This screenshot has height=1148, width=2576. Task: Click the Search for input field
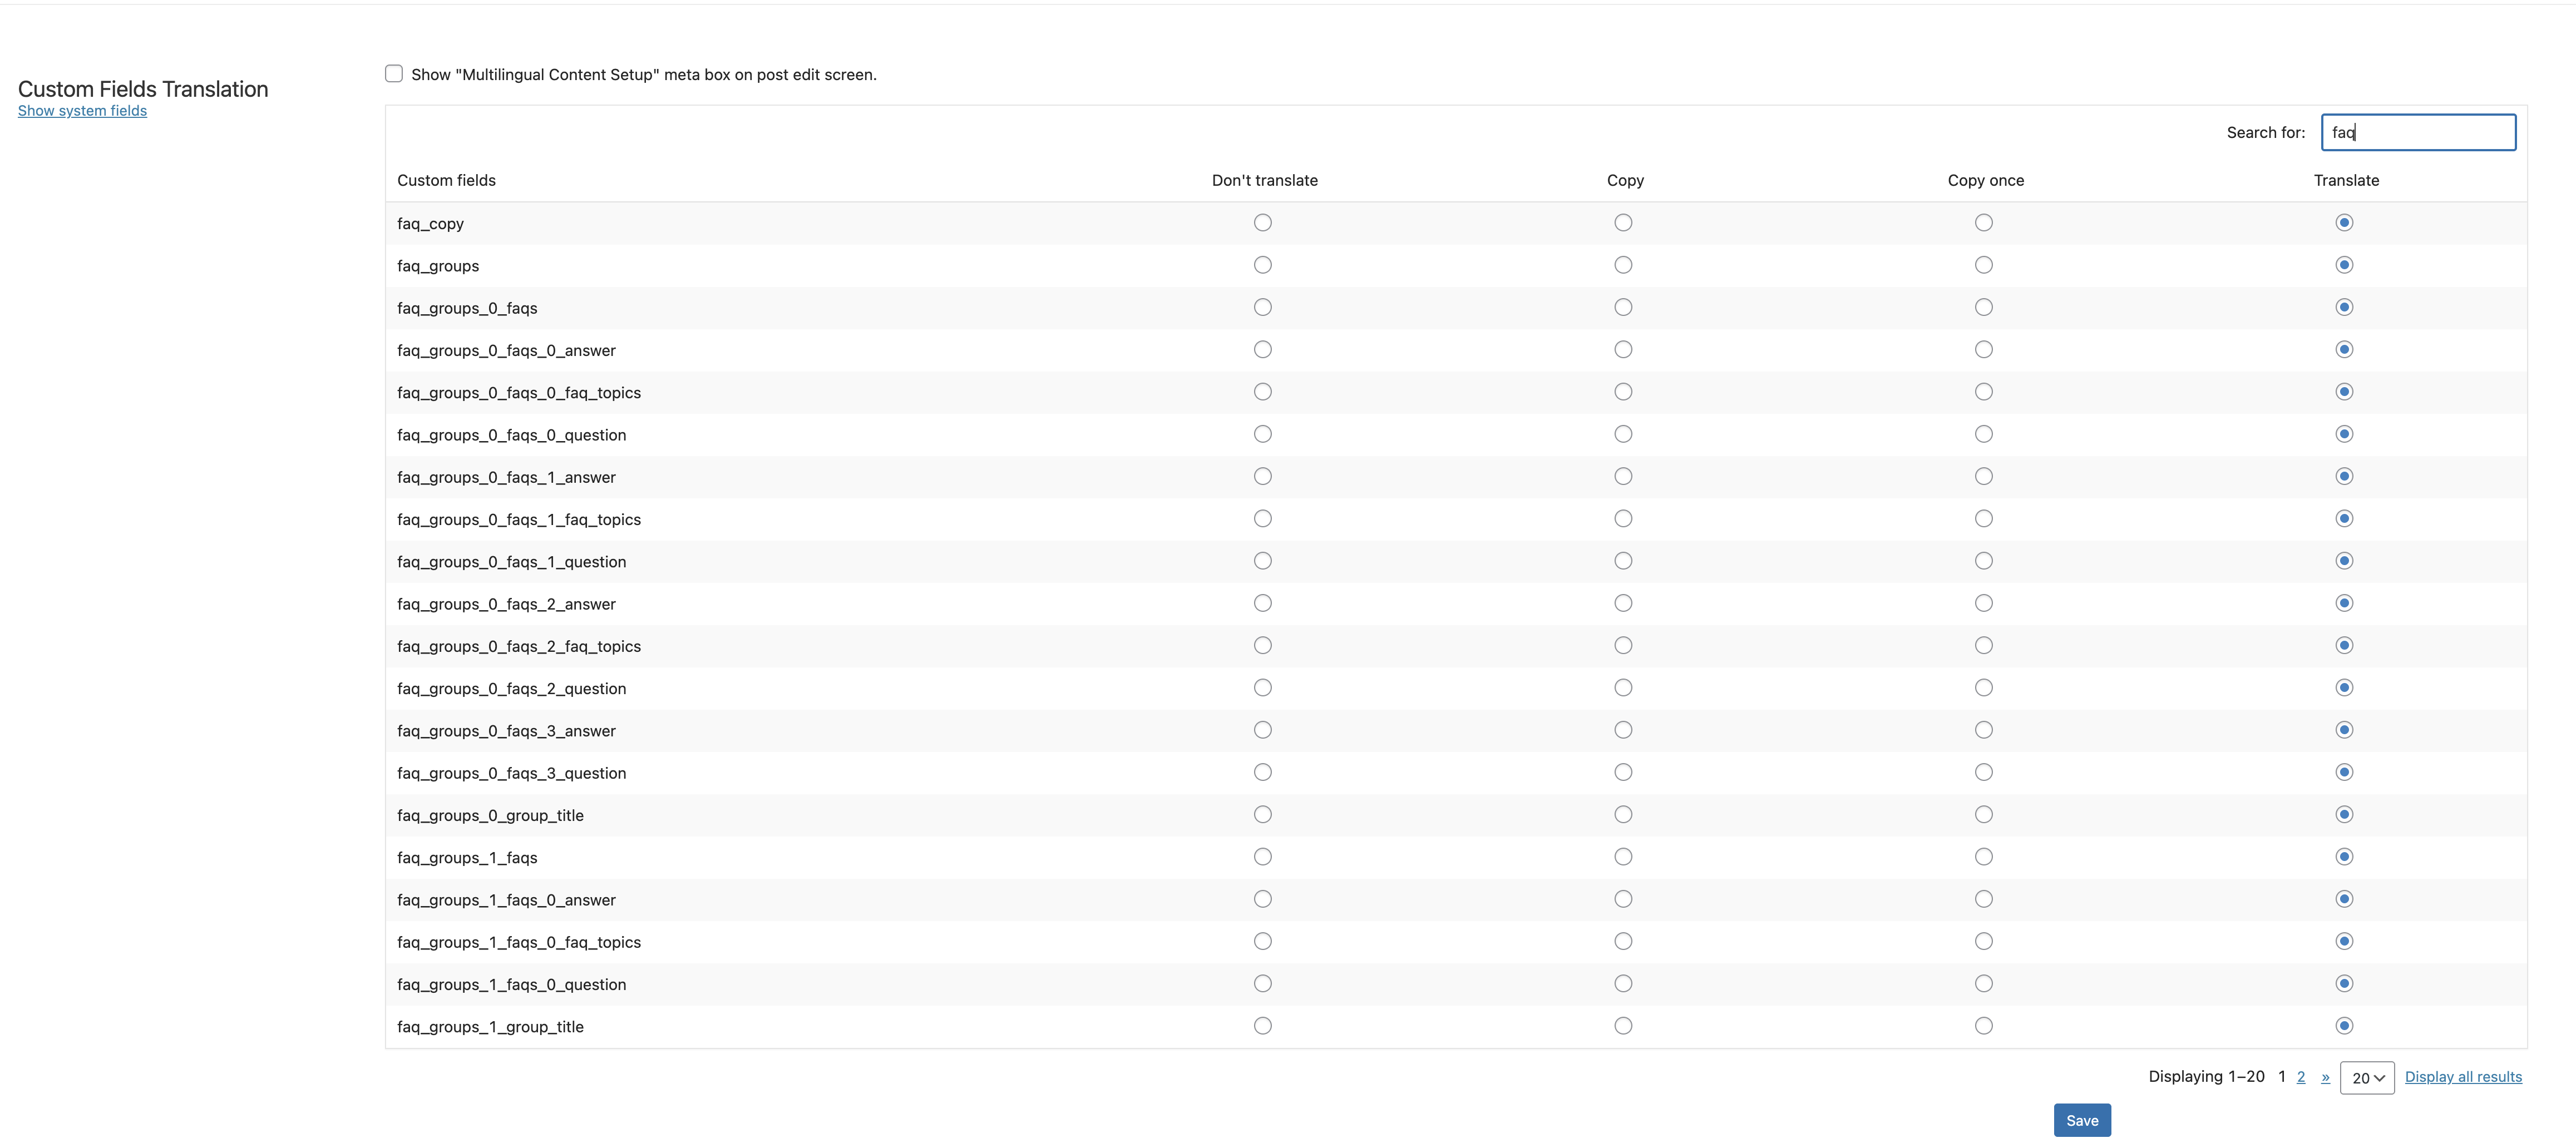(2417, 132)
